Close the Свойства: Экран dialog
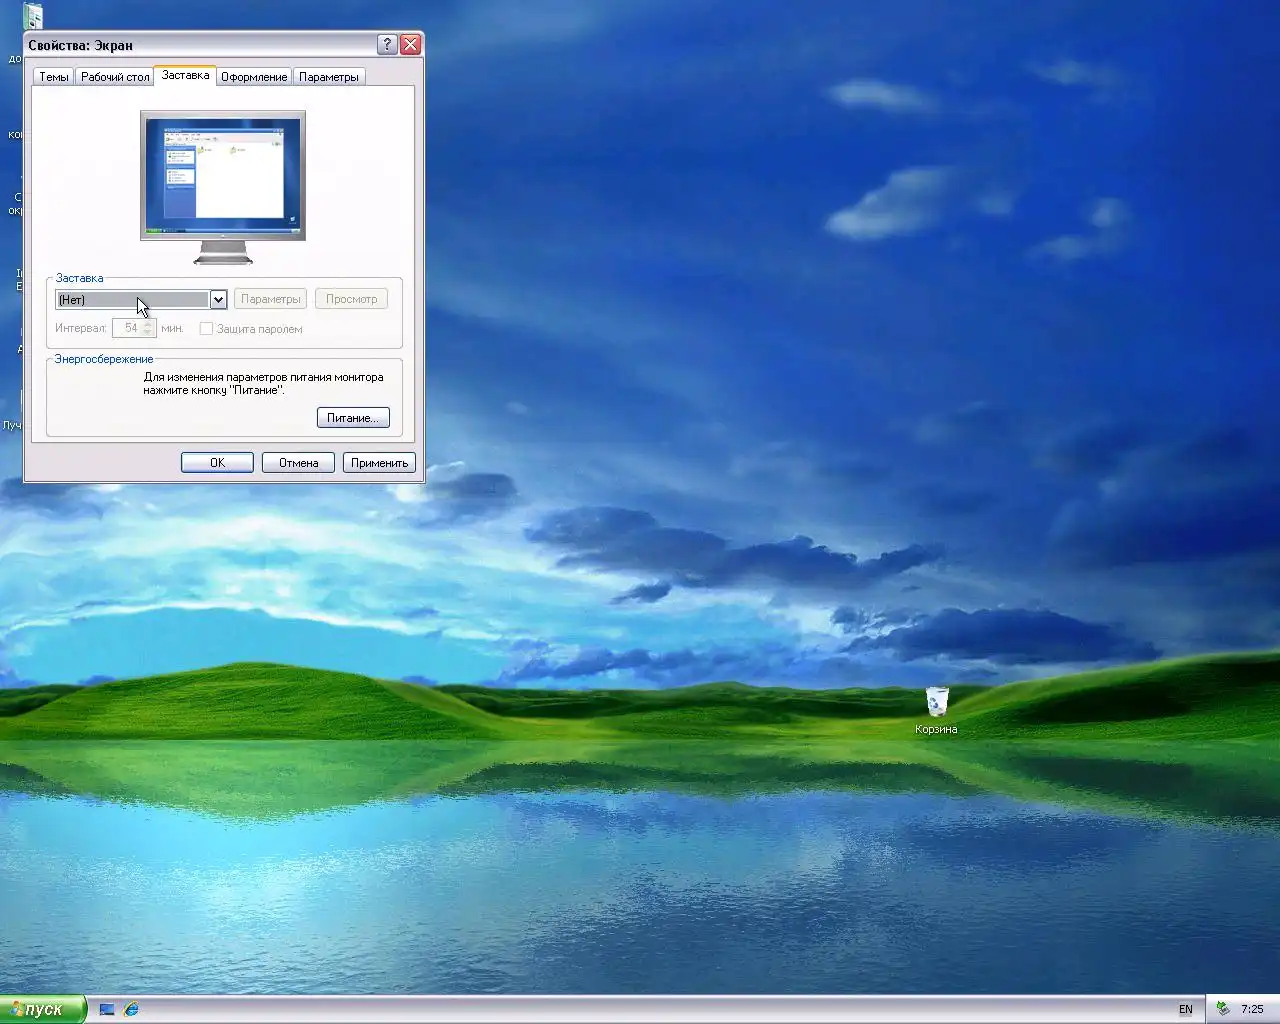The width and height of the screenshot is (1280, 1024). [x=410, y=45]
